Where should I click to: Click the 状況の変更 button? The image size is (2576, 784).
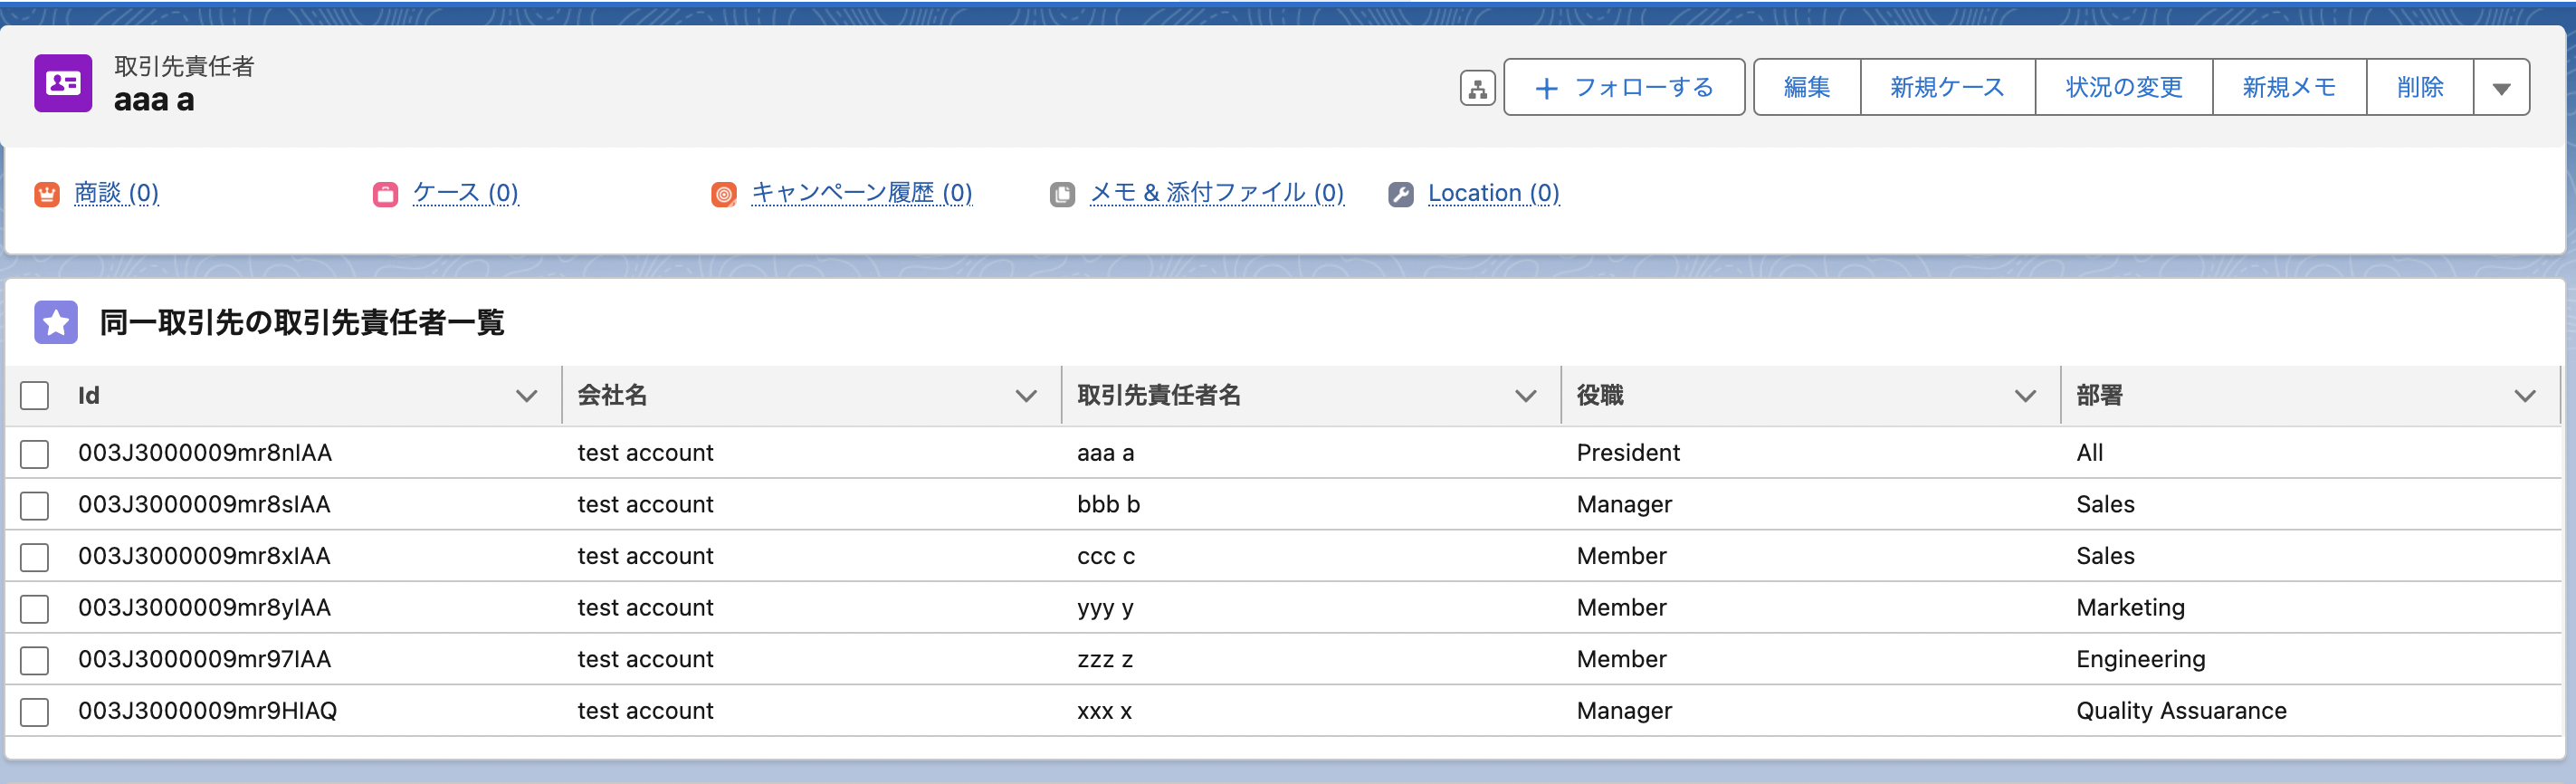[x=2124, y=88]
